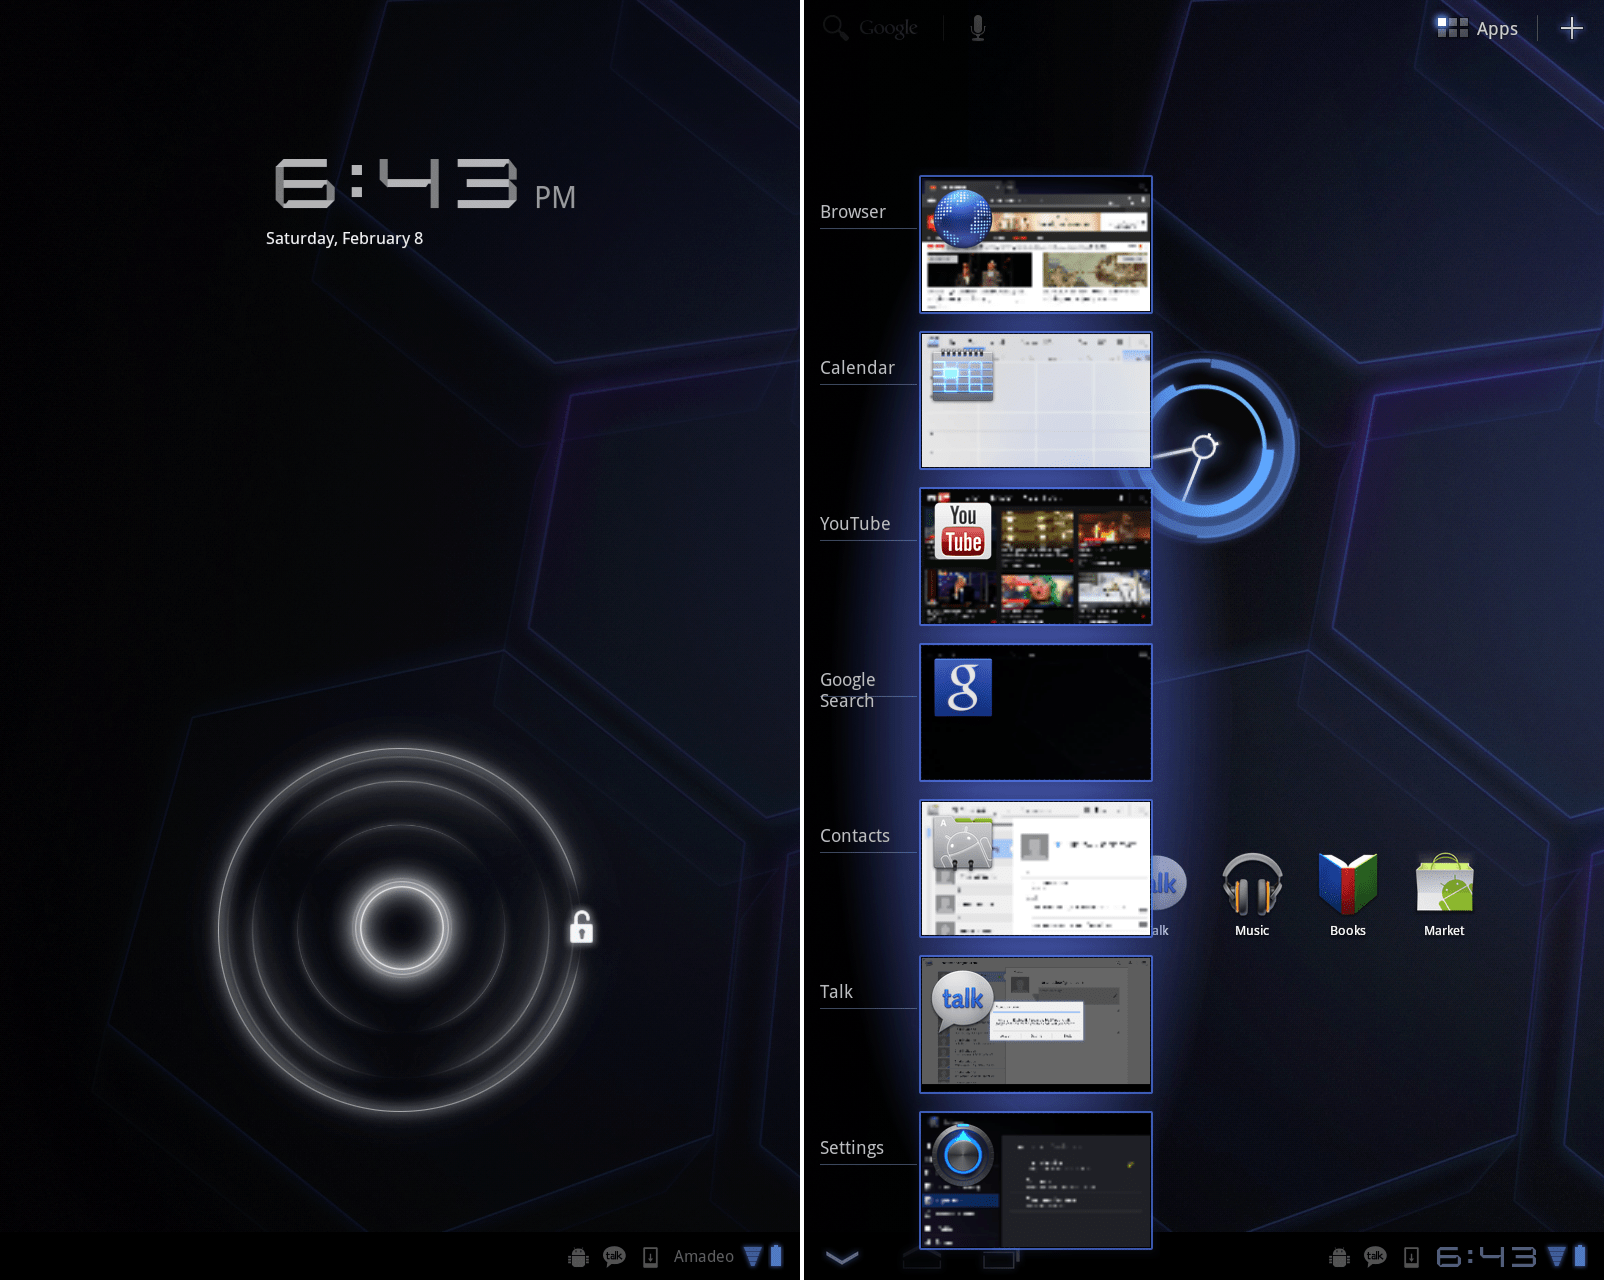
Task: Open Talk notification on home screen bar
Action: coord(1375,1256)
